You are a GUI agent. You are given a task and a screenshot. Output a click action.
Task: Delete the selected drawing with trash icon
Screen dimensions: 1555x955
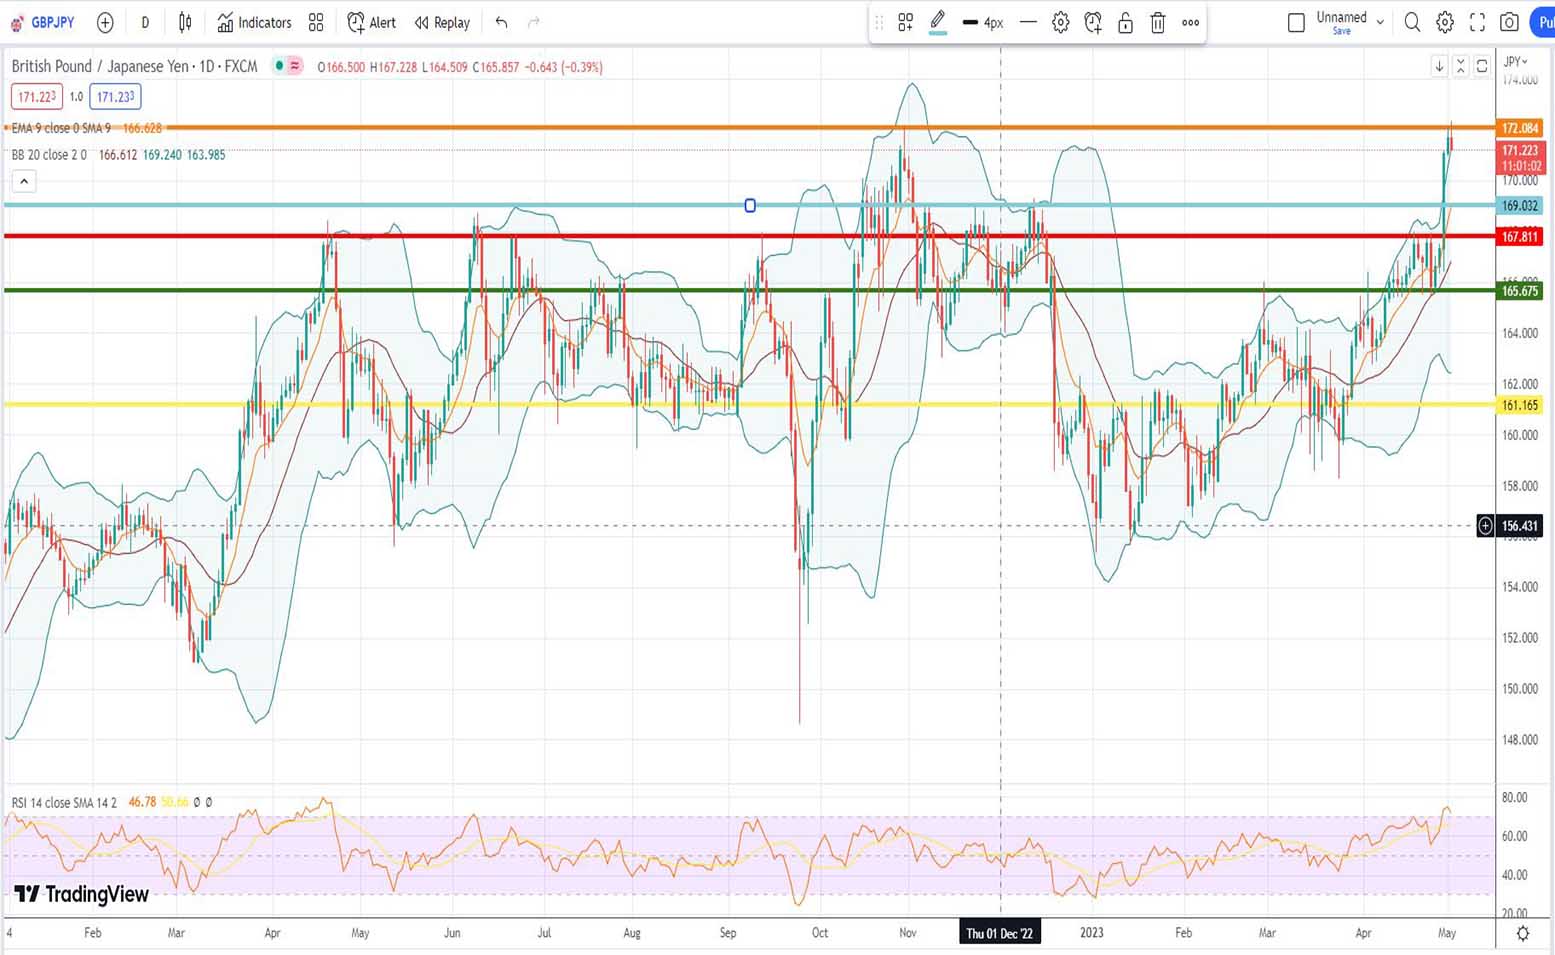(1157, 22)
